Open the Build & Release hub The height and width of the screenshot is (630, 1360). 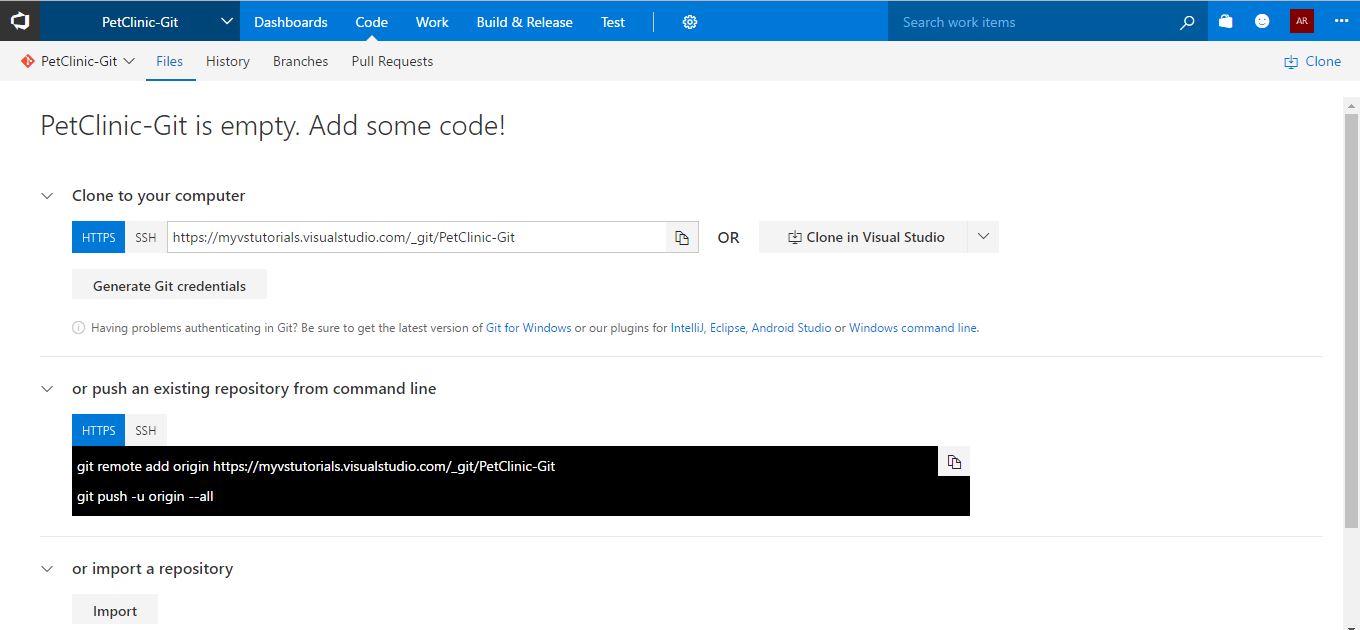click(x=525, y=22)
